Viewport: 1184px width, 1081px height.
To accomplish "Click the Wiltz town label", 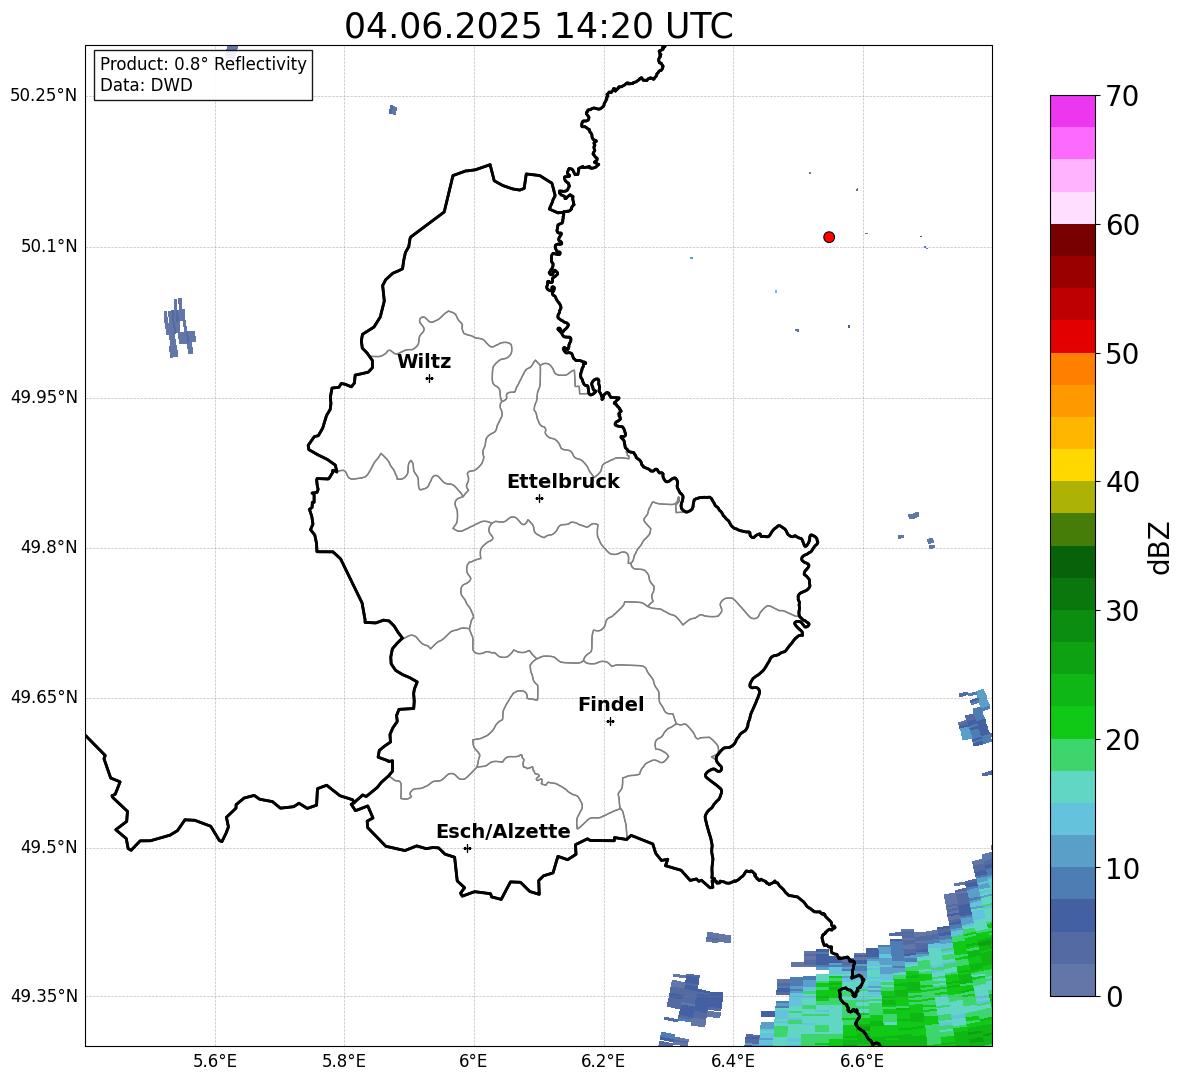I will [424, 362].
